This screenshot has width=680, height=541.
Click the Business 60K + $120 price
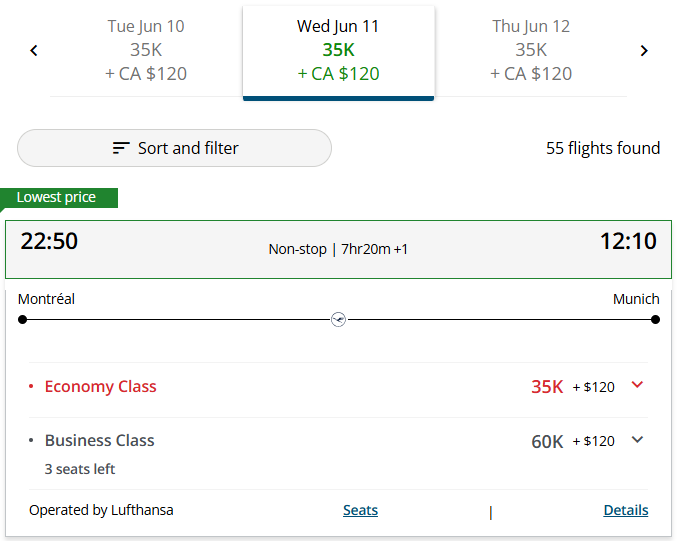pyautogui.click(x=573, y=441)
